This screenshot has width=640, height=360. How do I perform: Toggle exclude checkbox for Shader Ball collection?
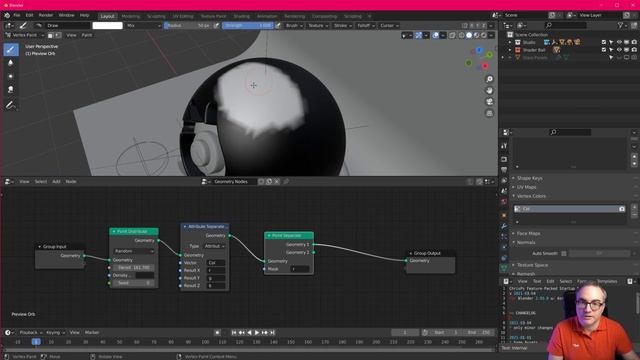(x=604, y=50)
